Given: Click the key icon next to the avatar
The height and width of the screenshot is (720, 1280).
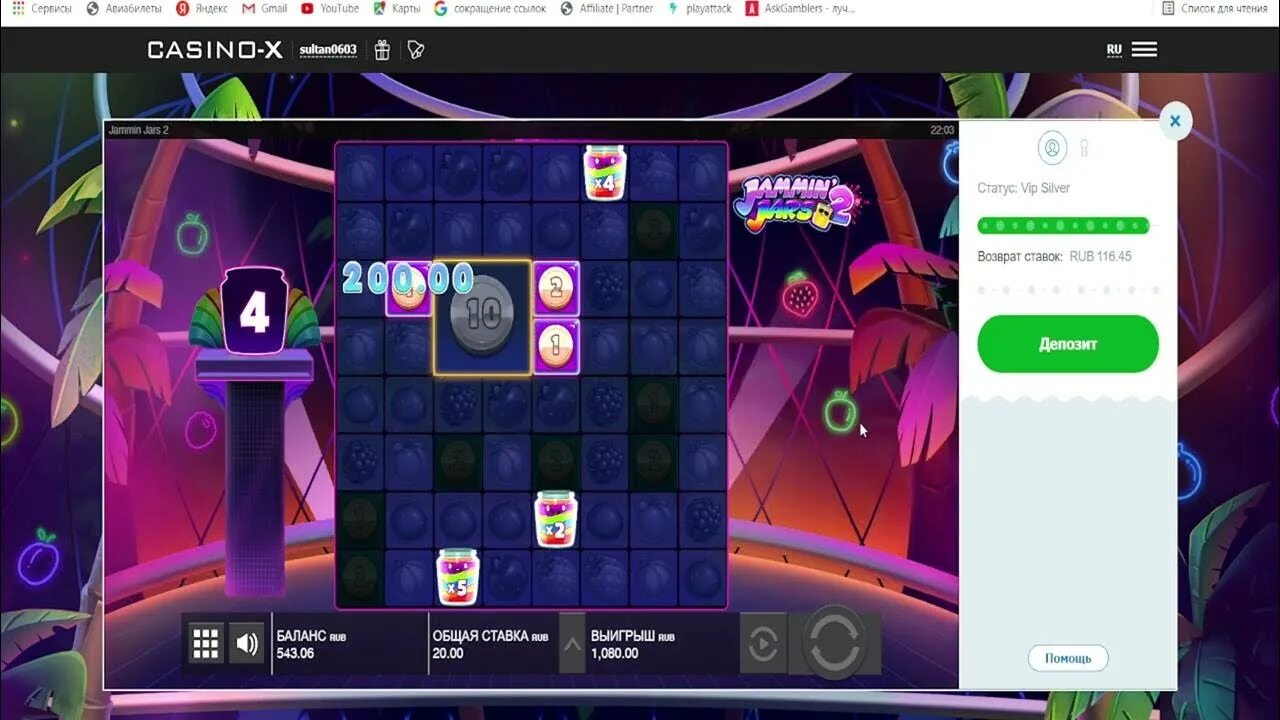Looking at the screenshot, I should pyautogui.click(x=1084, y=148).
